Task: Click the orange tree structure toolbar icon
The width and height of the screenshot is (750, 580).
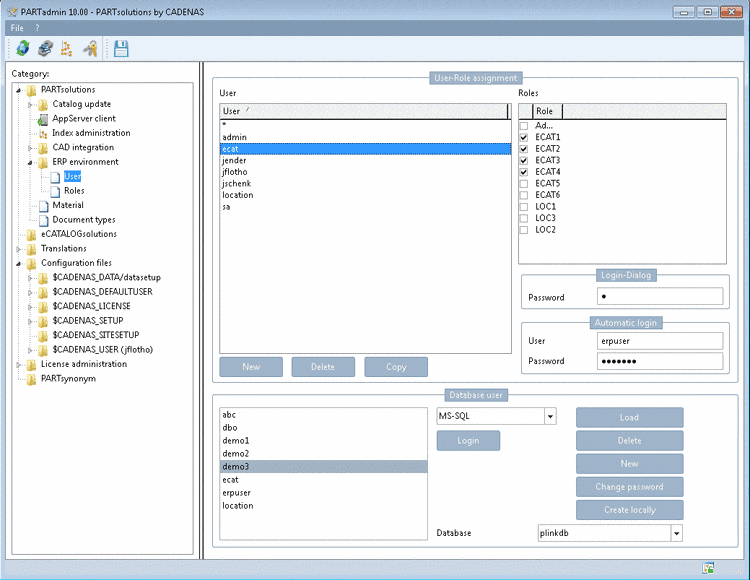Action: point(67,48)
